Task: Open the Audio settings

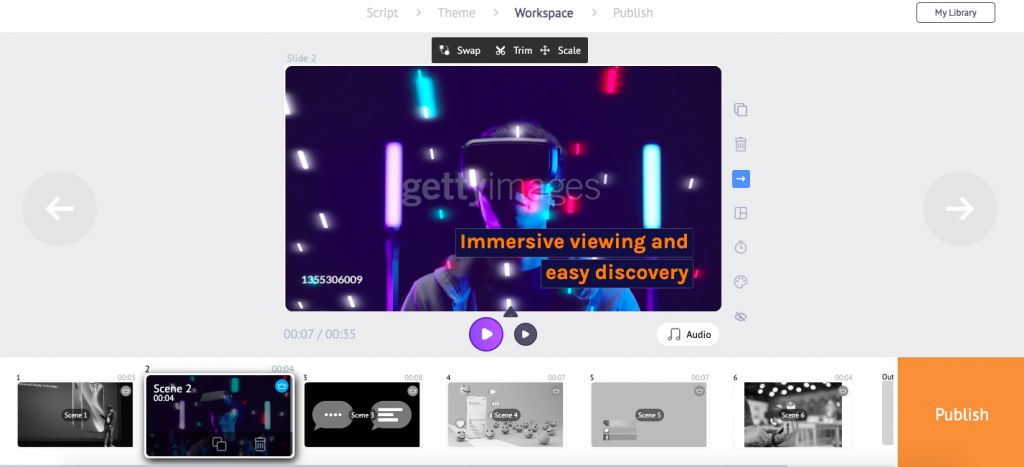Action: coord(688,334)
